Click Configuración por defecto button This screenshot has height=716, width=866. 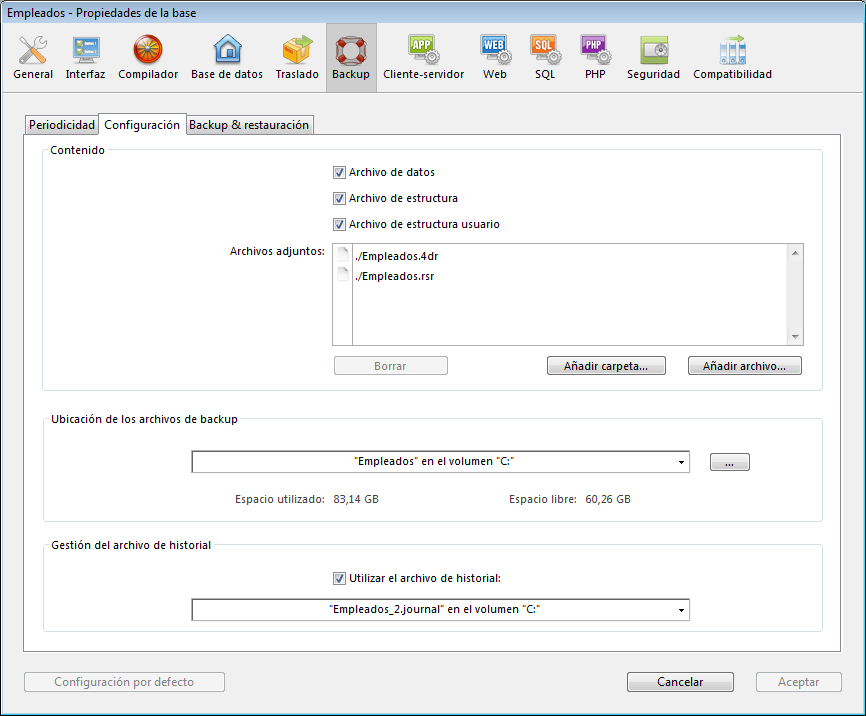pyautogui.click(x=124, y=682)
